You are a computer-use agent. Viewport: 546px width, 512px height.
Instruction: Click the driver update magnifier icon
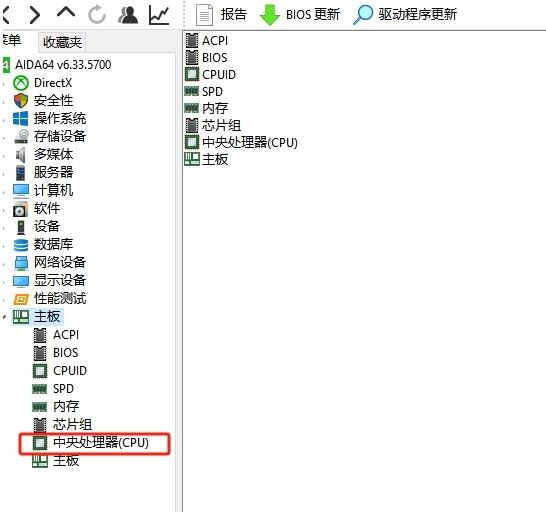click(363, 15)
